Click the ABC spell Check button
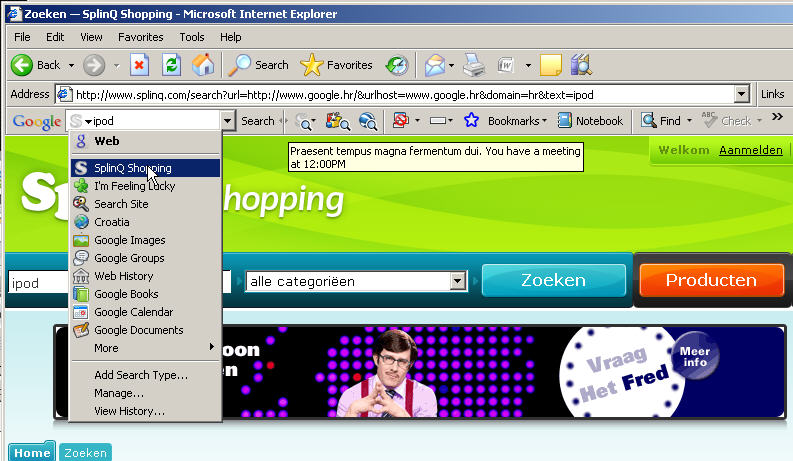The height and width of the screenshot is (461, 793). (x=726, y=121)
